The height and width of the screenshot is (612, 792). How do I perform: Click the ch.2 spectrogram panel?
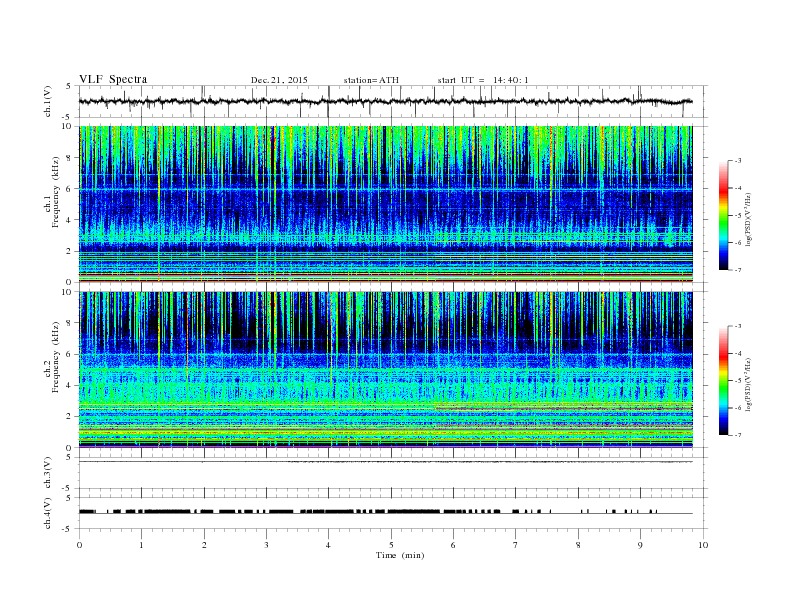386,370
